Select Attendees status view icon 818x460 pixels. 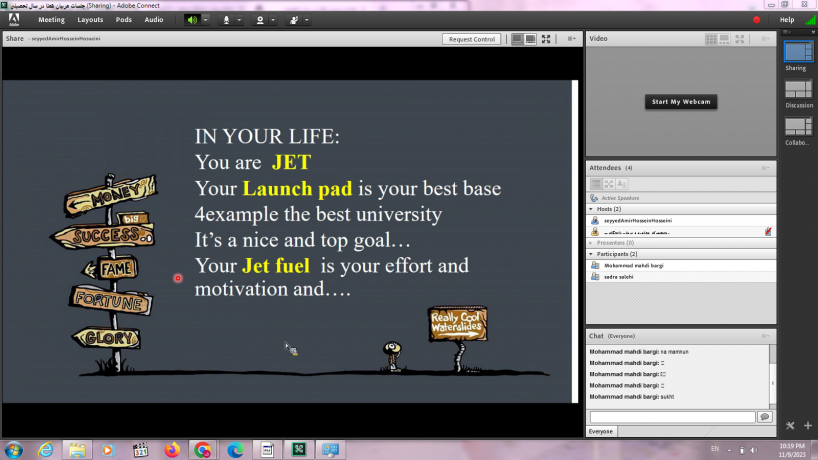tap(622, 184)
